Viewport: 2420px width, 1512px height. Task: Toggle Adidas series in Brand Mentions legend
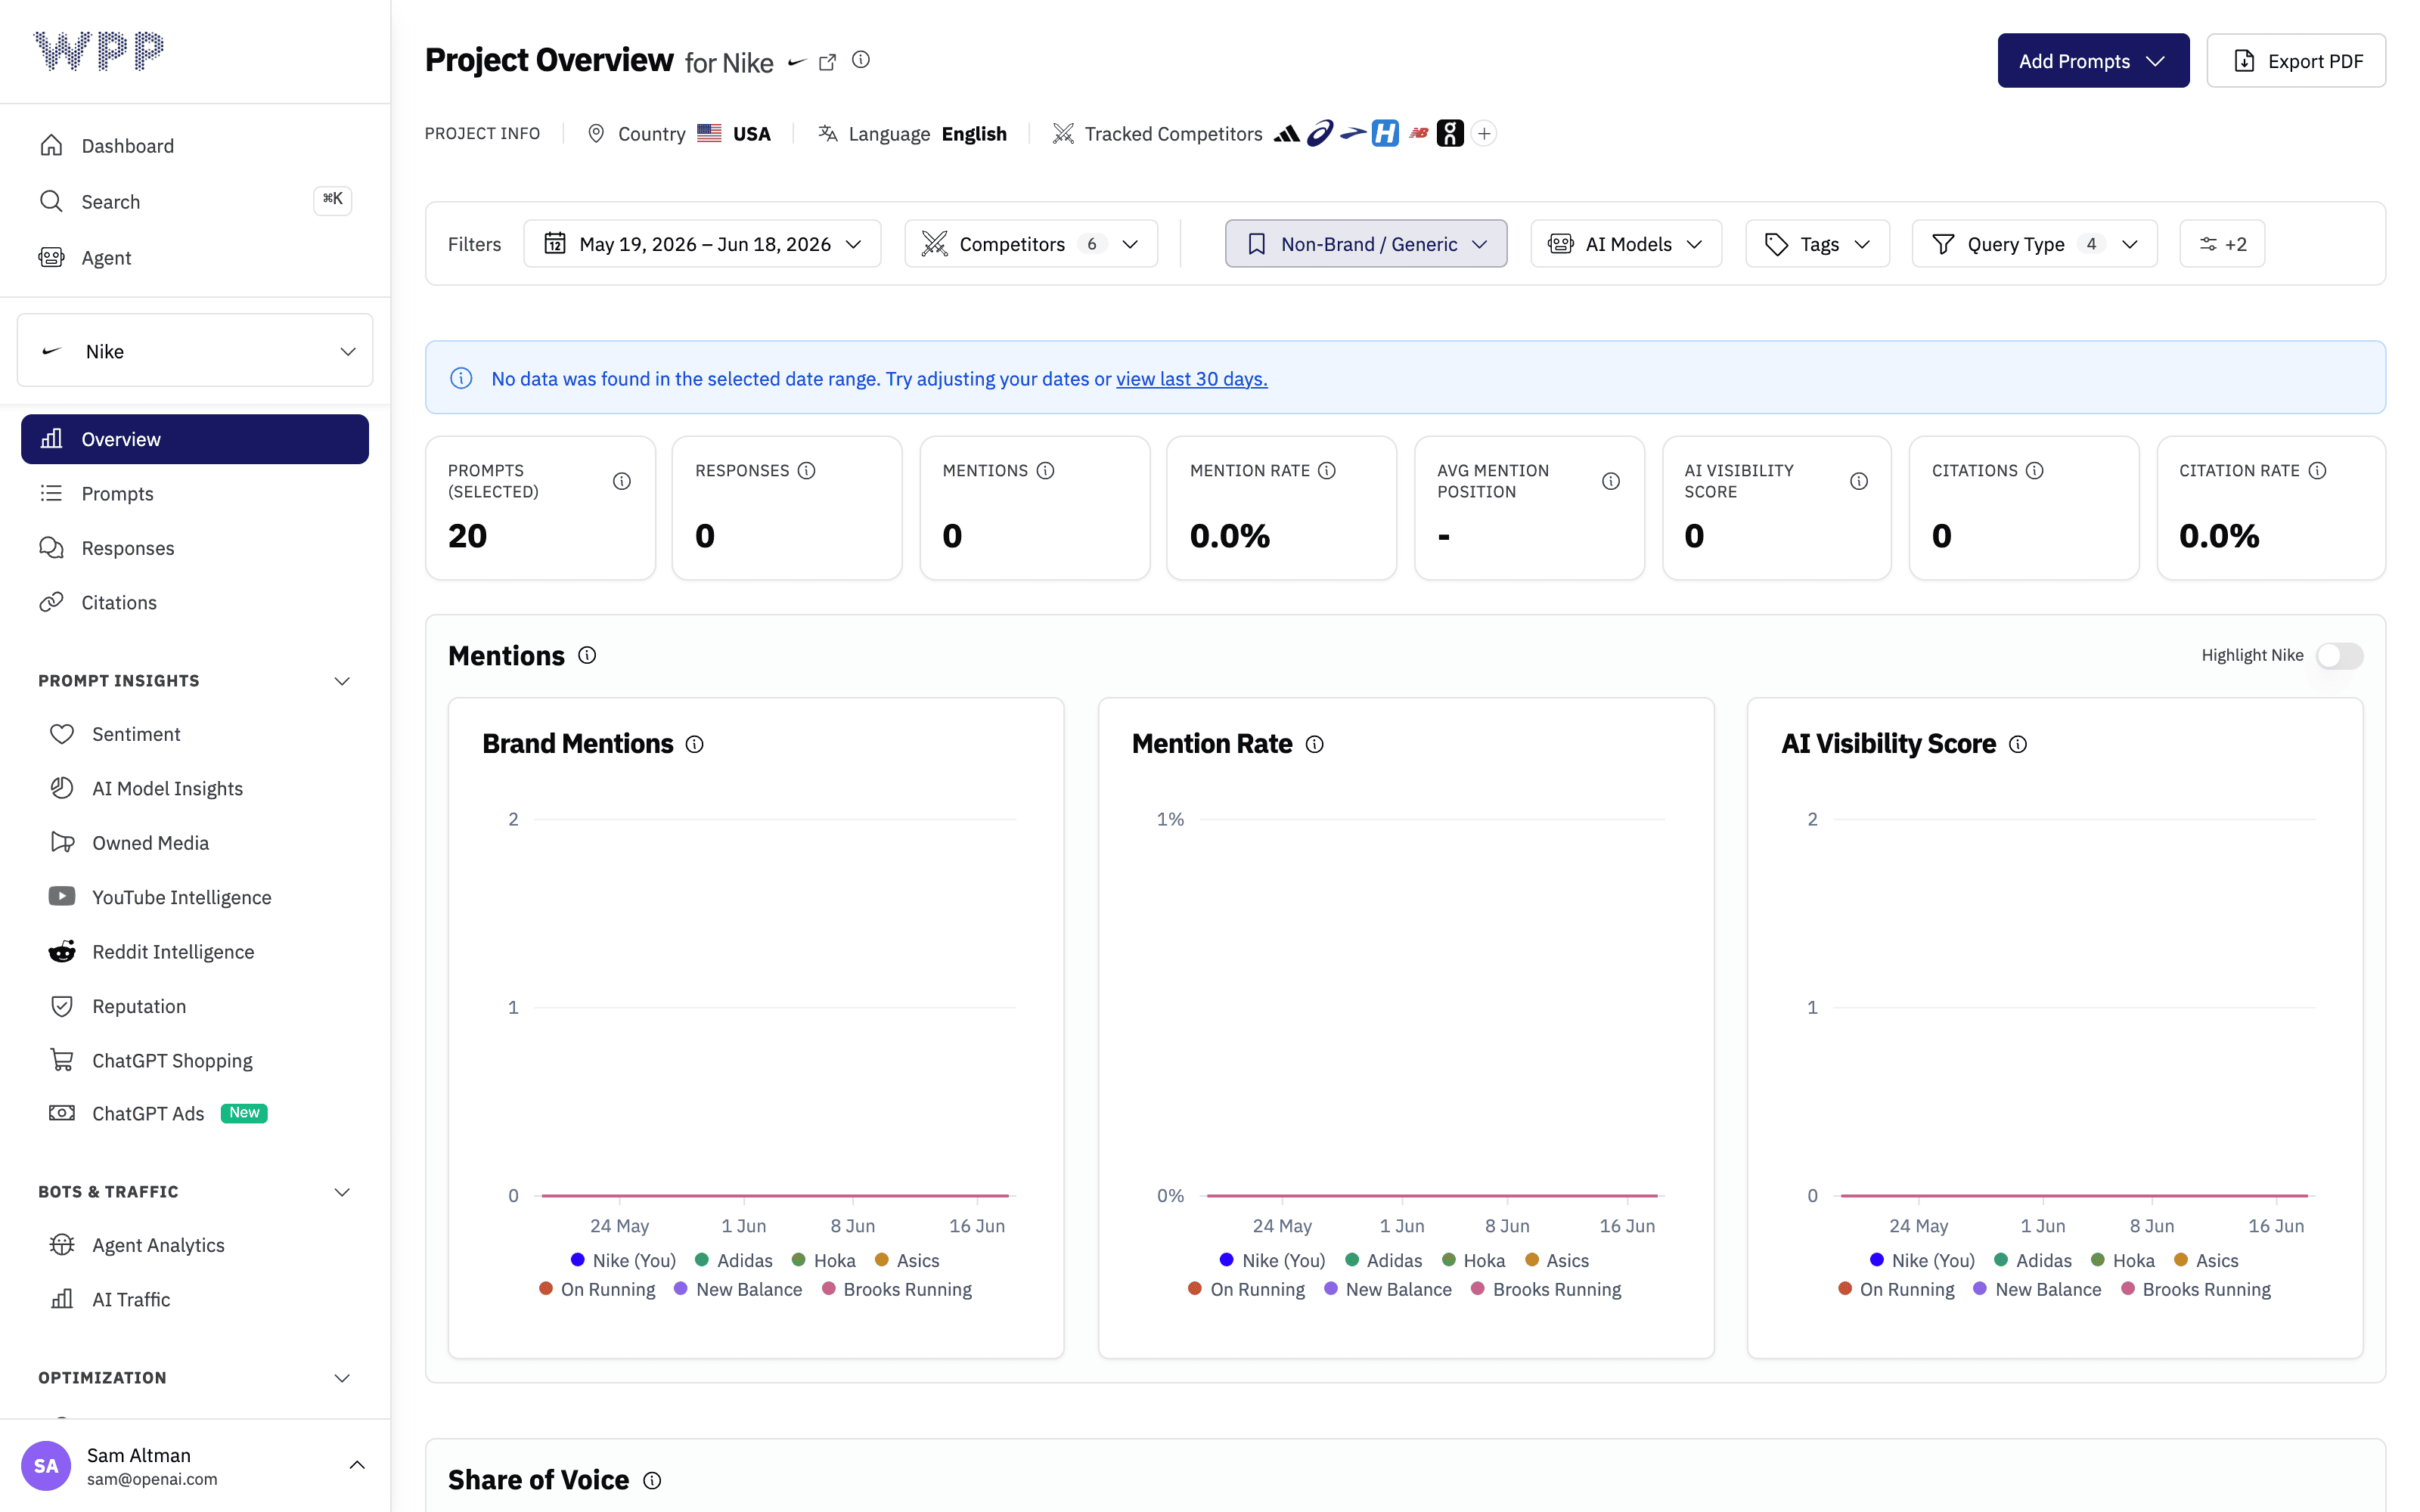tap(734, 1260)
